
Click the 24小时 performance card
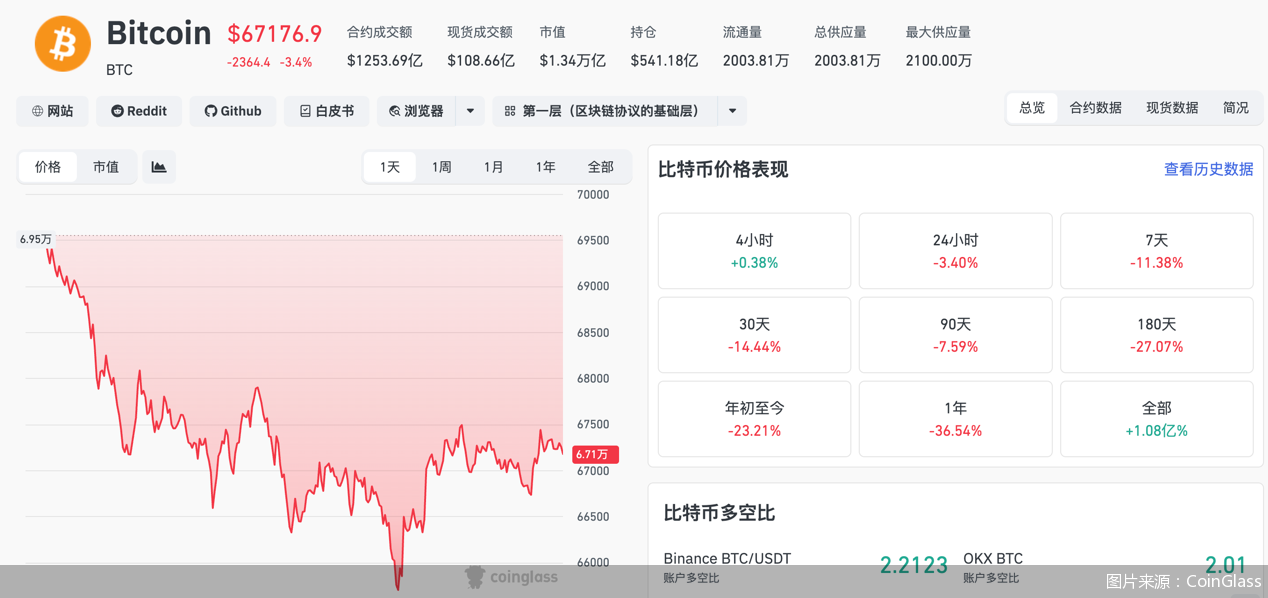click(956, 251)
